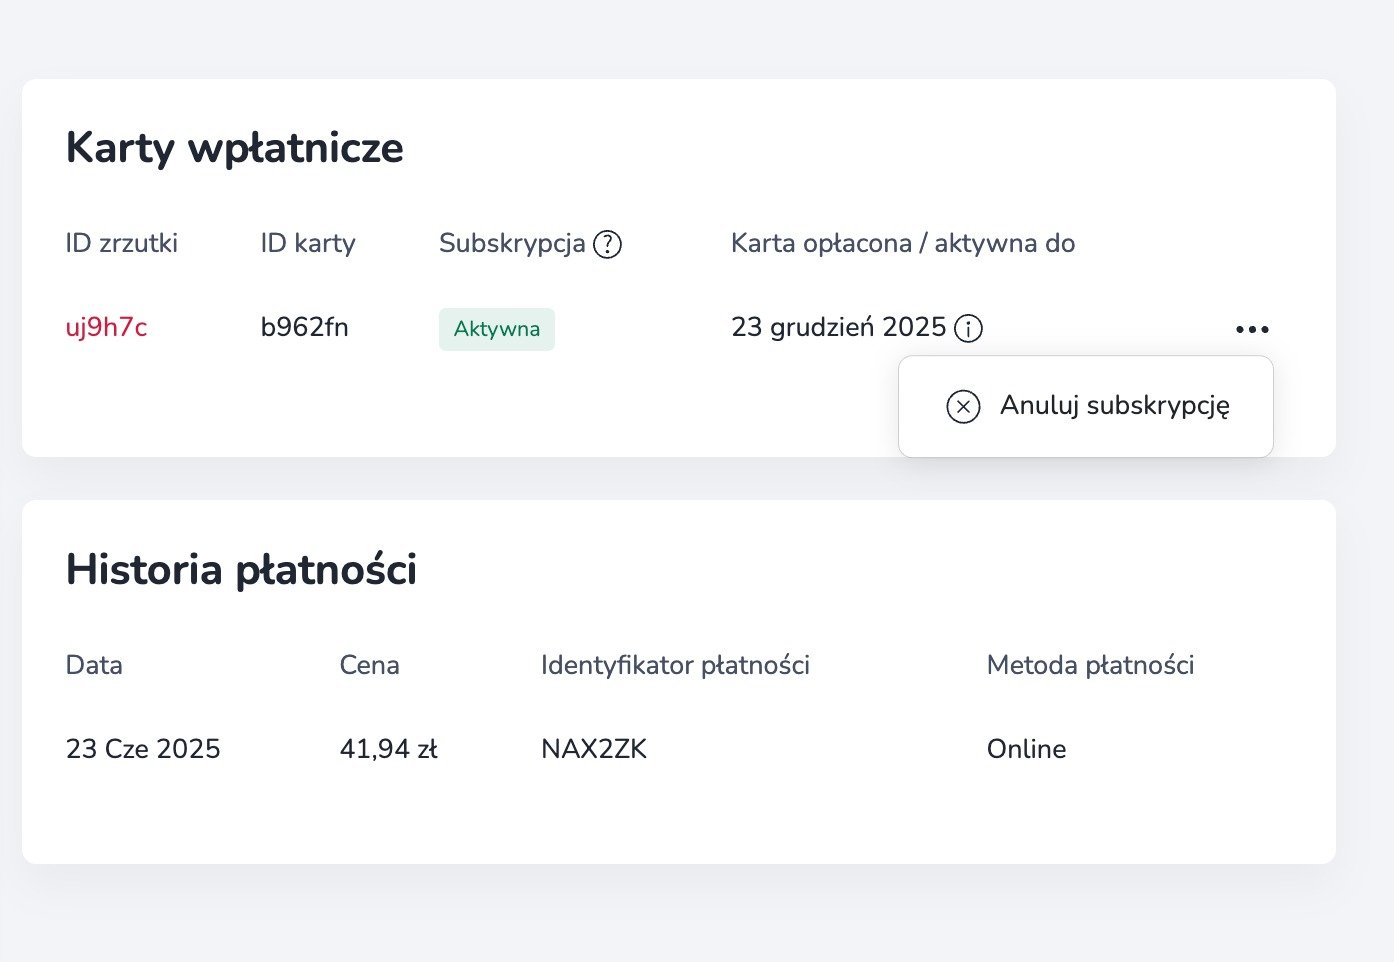Click the date 23 grudzień 2025
This screenshot has width=1394, height=962.
(x=838, y=327)
